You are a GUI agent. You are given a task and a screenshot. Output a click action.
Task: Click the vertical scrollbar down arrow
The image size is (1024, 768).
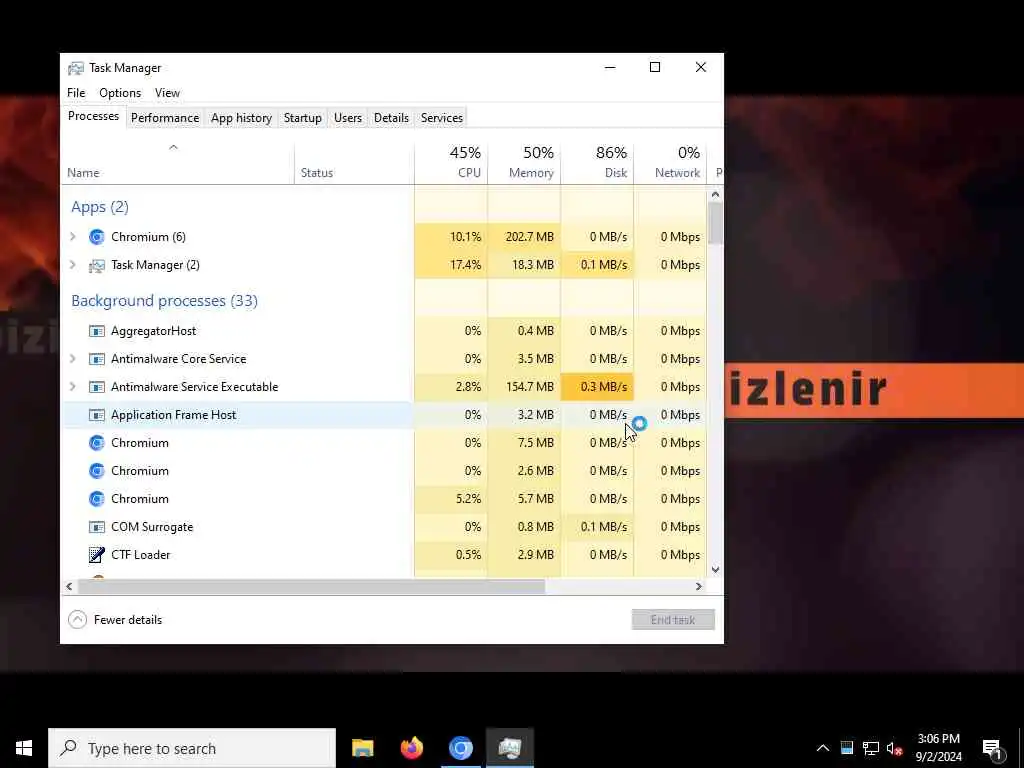pyautogui.click(x=715, y=569)
